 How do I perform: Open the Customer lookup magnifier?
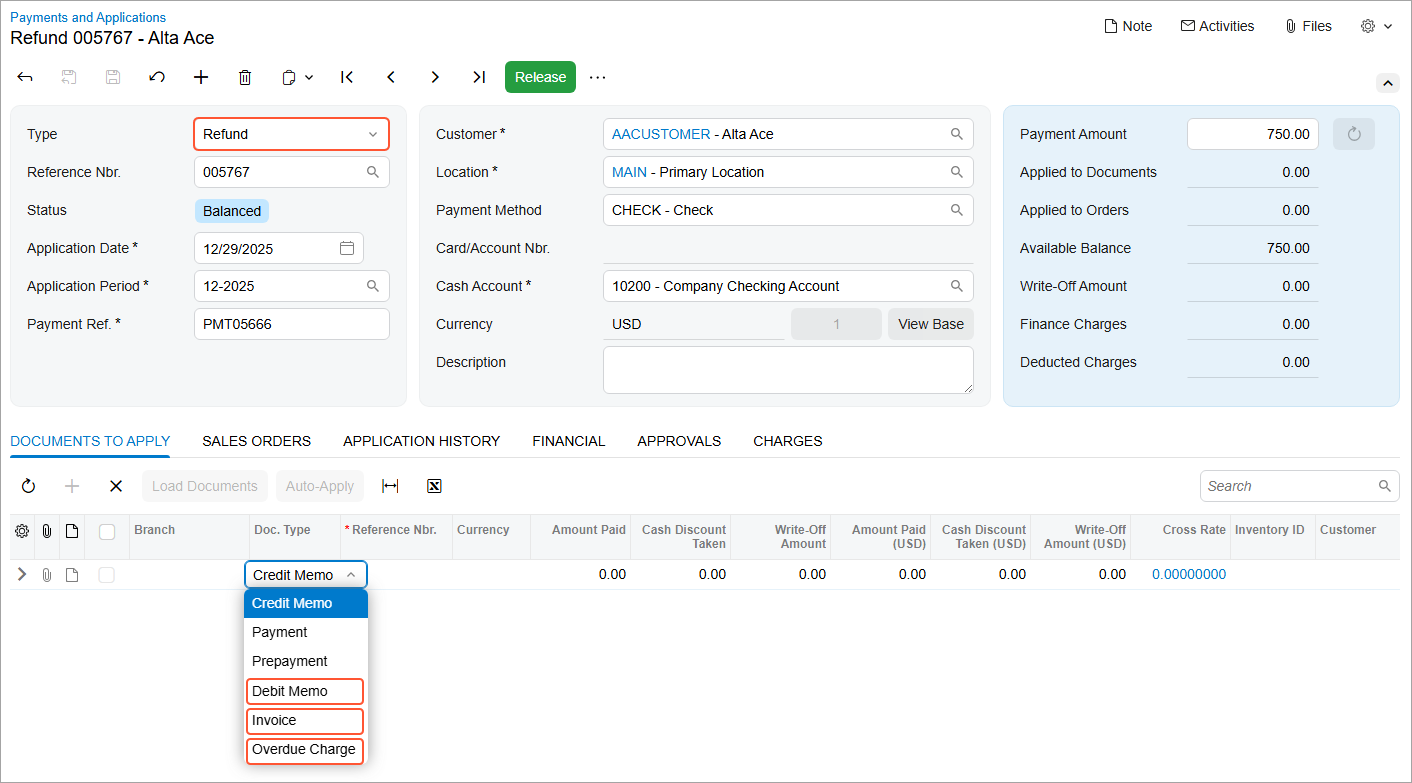957,134
